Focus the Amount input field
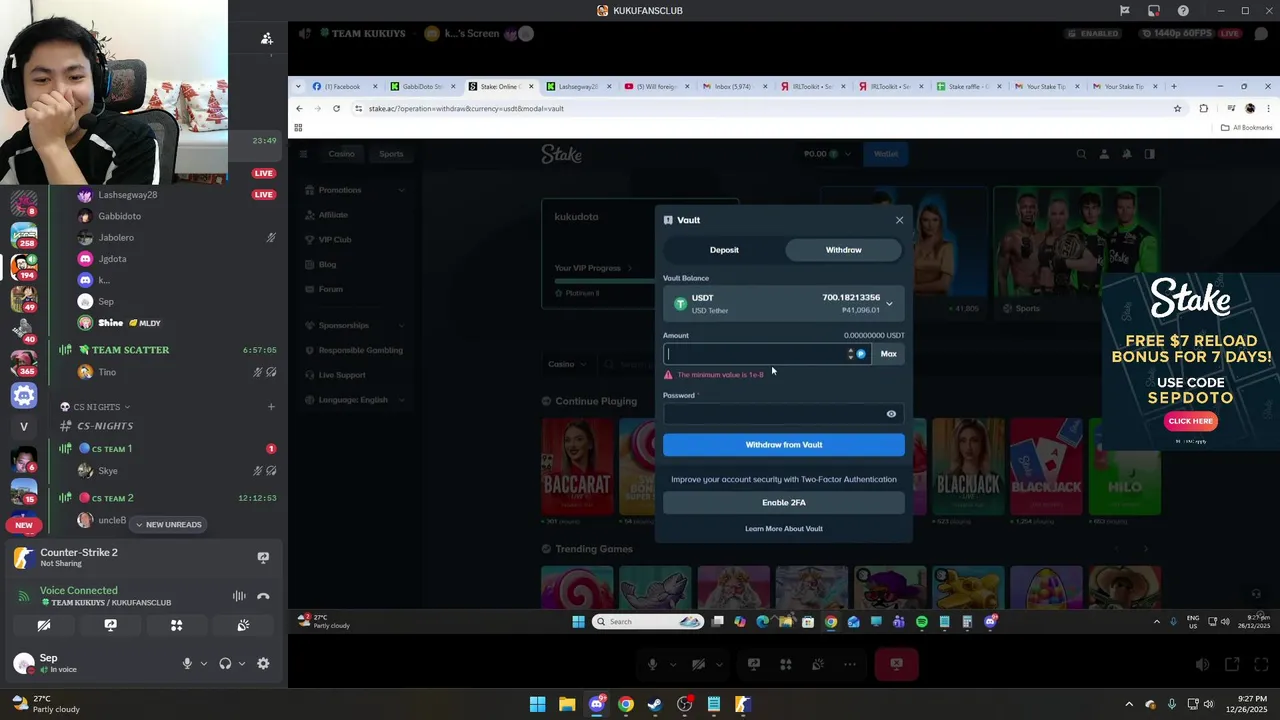 pyautogui.click(x=755, y=354)
